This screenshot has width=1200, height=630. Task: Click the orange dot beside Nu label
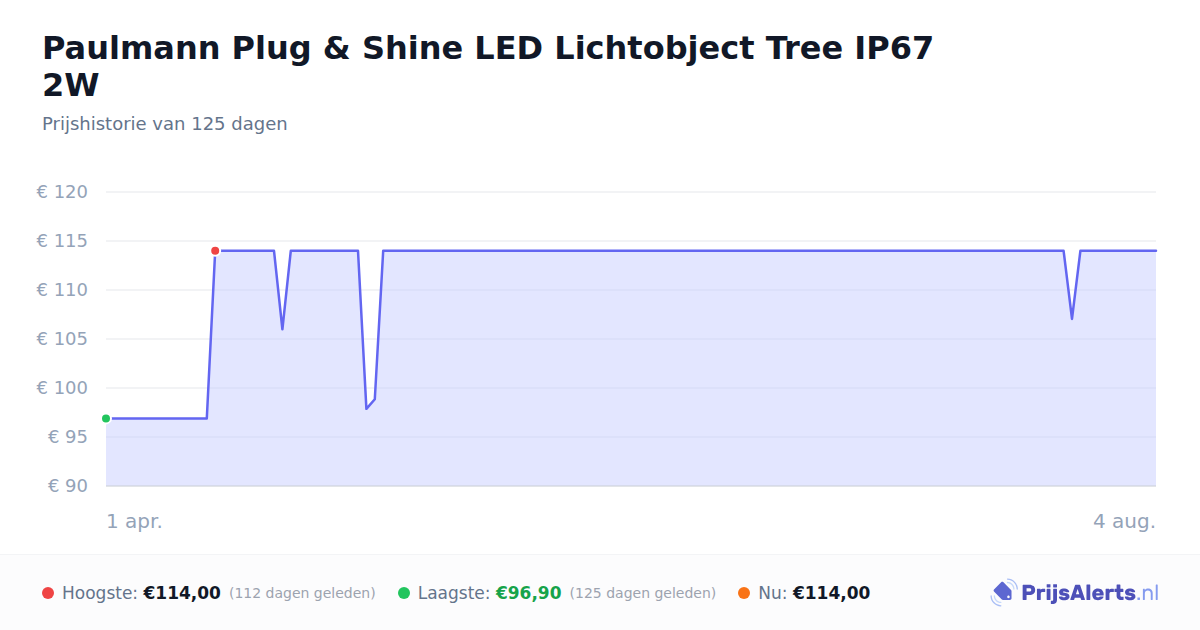pyautogui.click(x=744, y=593)
